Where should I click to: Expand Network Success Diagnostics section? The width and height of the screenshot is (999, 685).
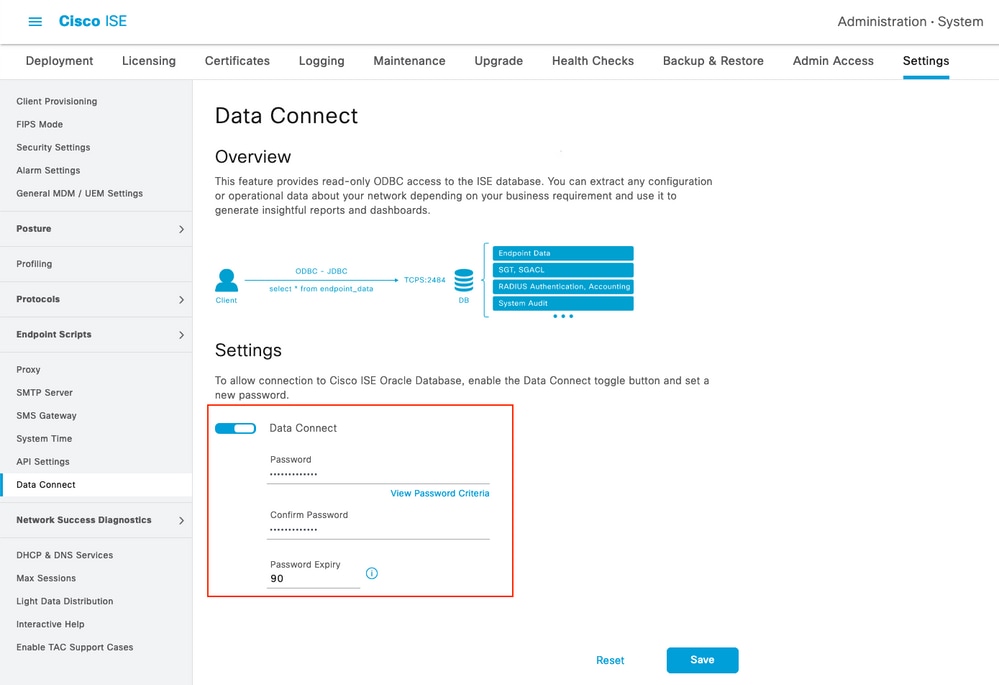click(x=96, y=520)
